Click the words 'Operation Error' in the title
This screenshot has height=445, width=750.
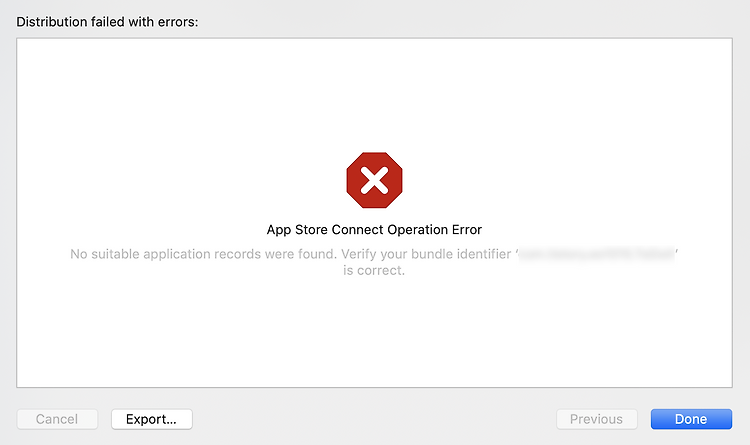[x=435, y=230]
